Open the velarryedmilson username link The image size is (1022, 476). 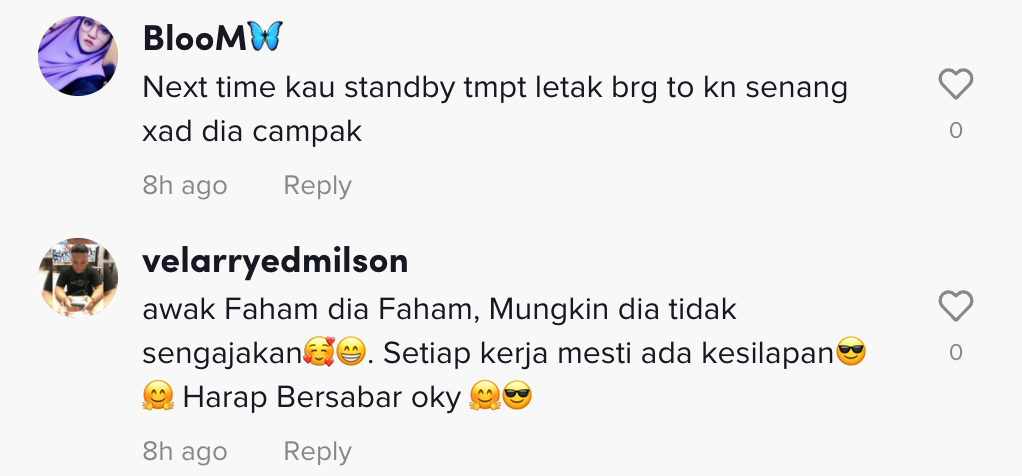coord(275,261)
